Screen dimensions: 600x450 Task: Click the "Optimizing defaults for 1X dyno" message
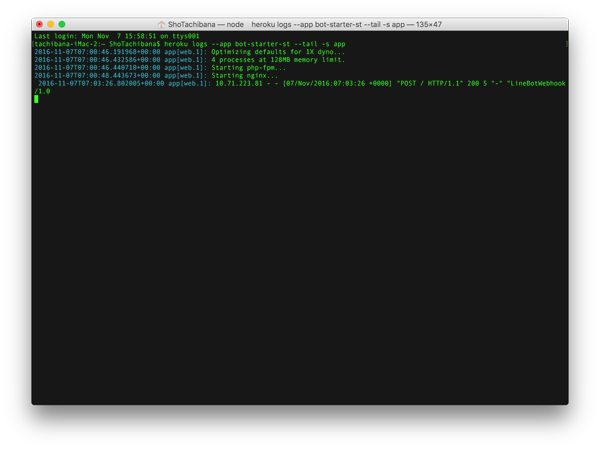pos(278,52)
